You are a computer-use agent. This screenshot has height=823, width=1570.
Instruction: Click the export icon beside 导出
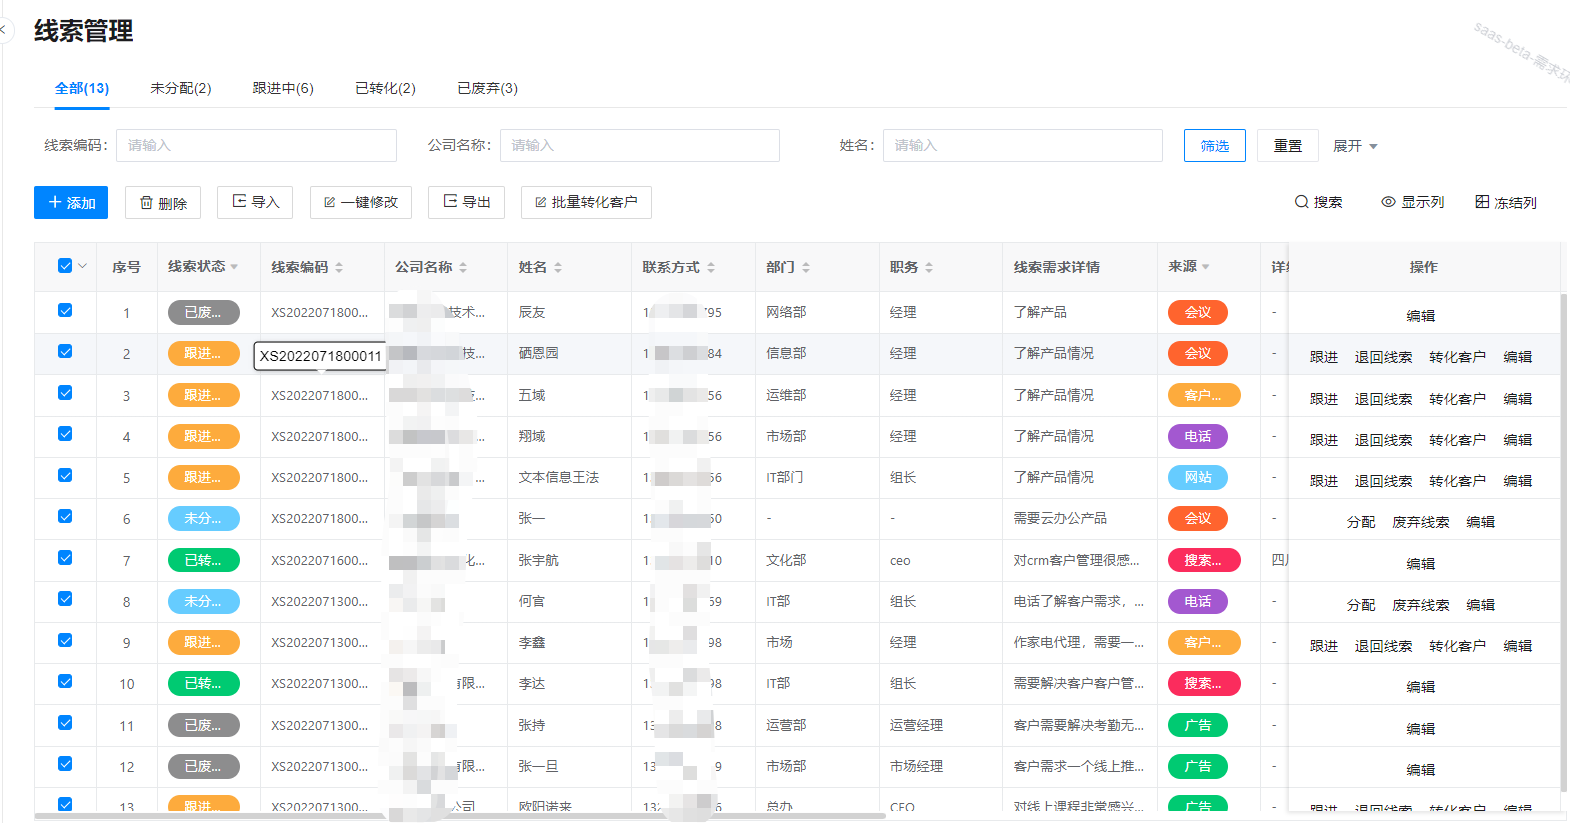[x=450, y=201]
